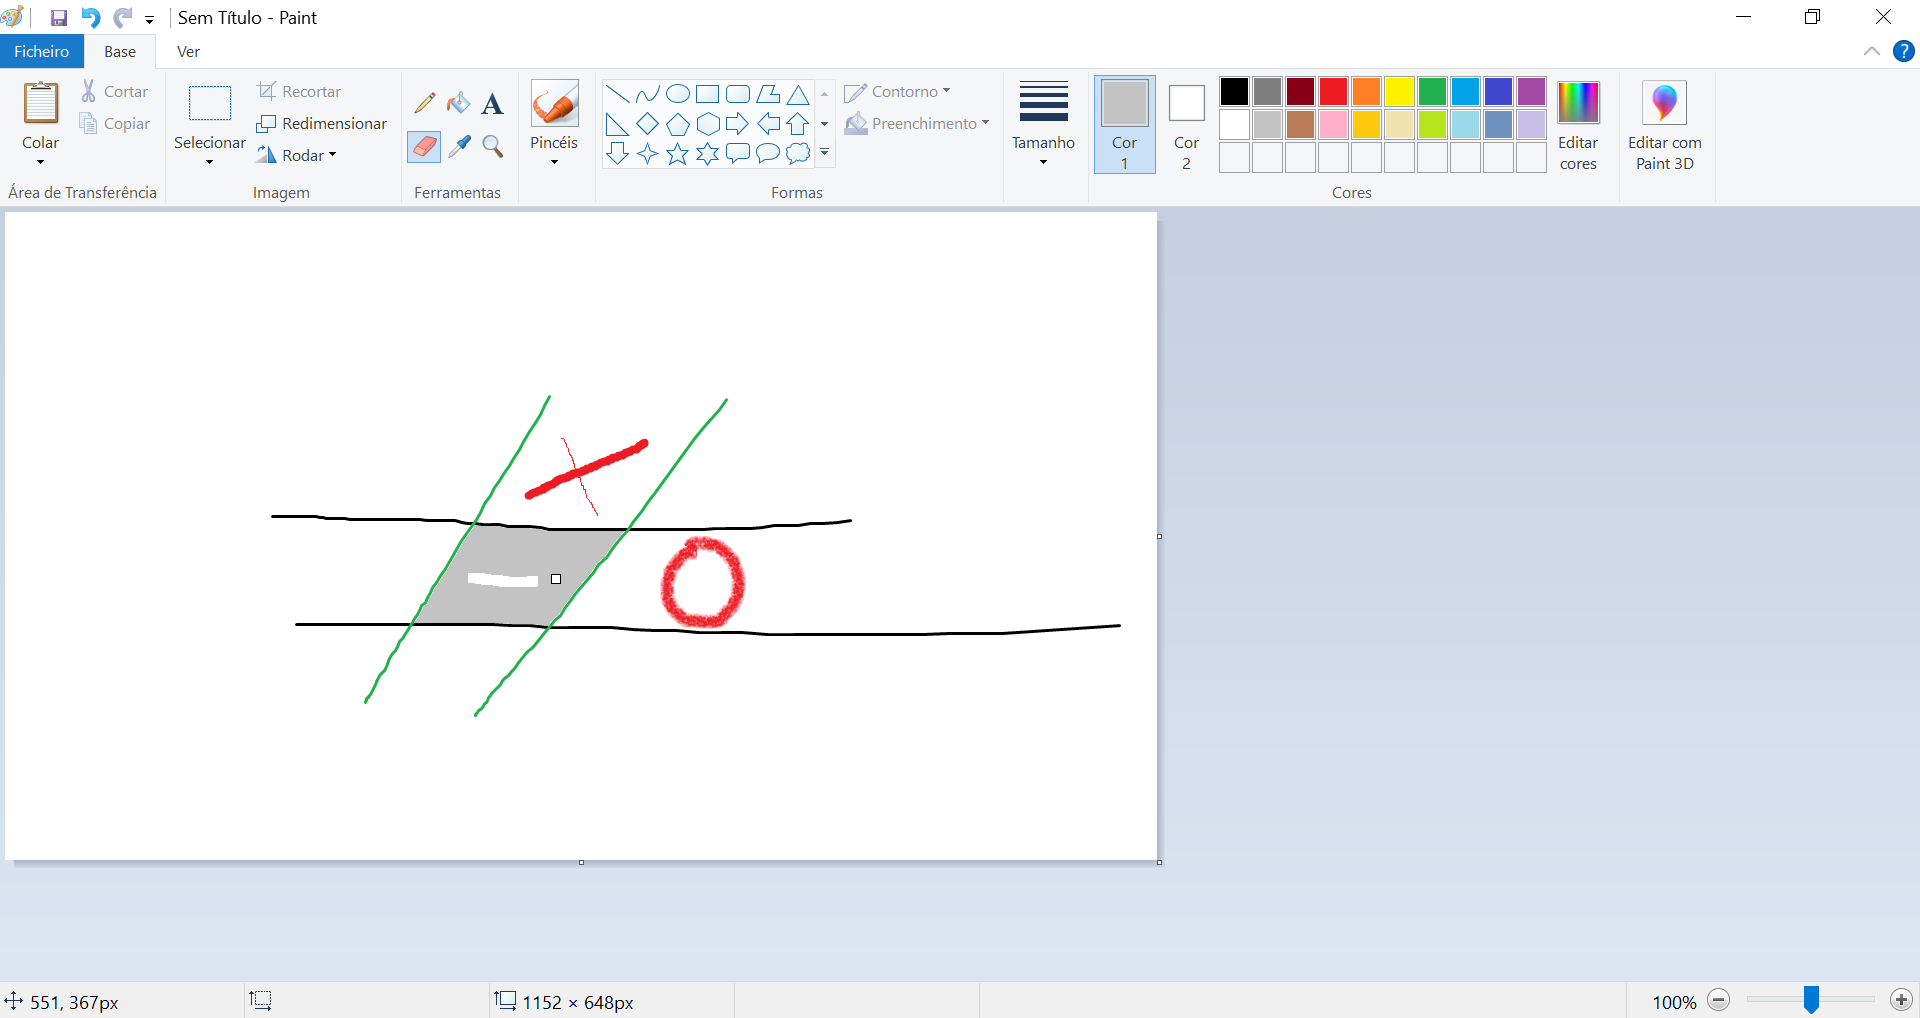This screenshot has width=1920, height=1018.
Task: Click the Pincéis brush icon
Action: 554,103
